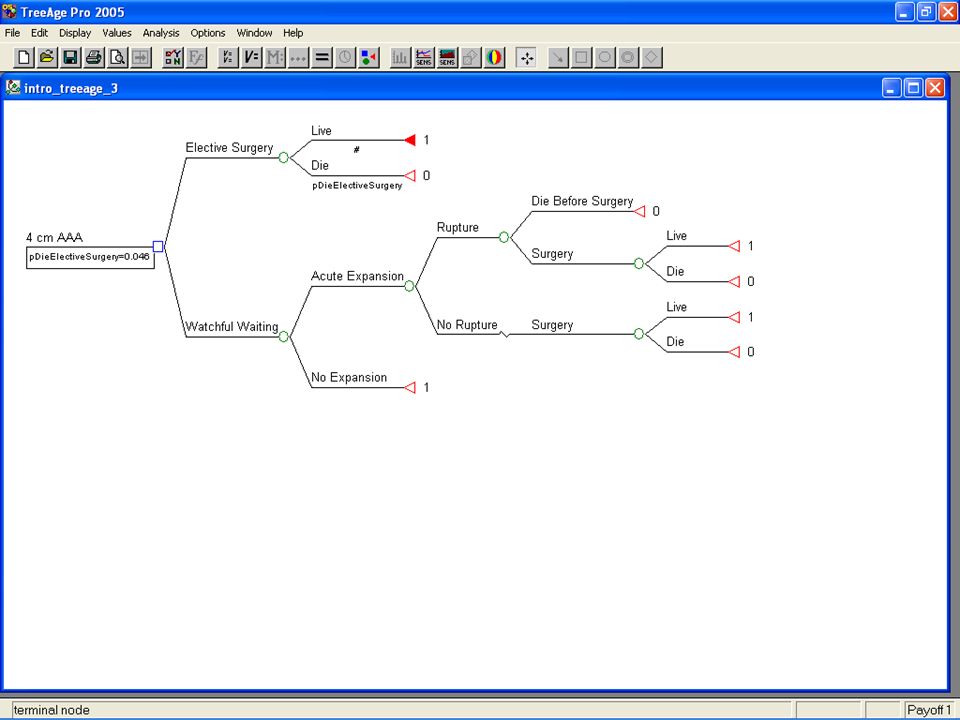Click the Acute Expansion branch label
The image size is (960, 720).
pos(358,276)
